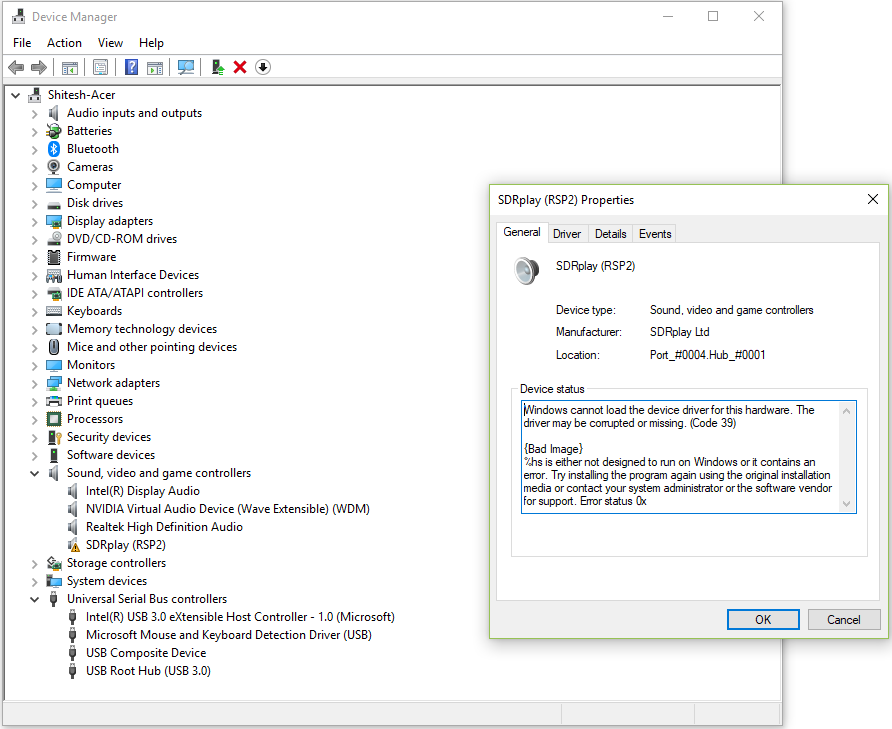
Task: Expand the Disk drives category
Action: coord(35,204)
